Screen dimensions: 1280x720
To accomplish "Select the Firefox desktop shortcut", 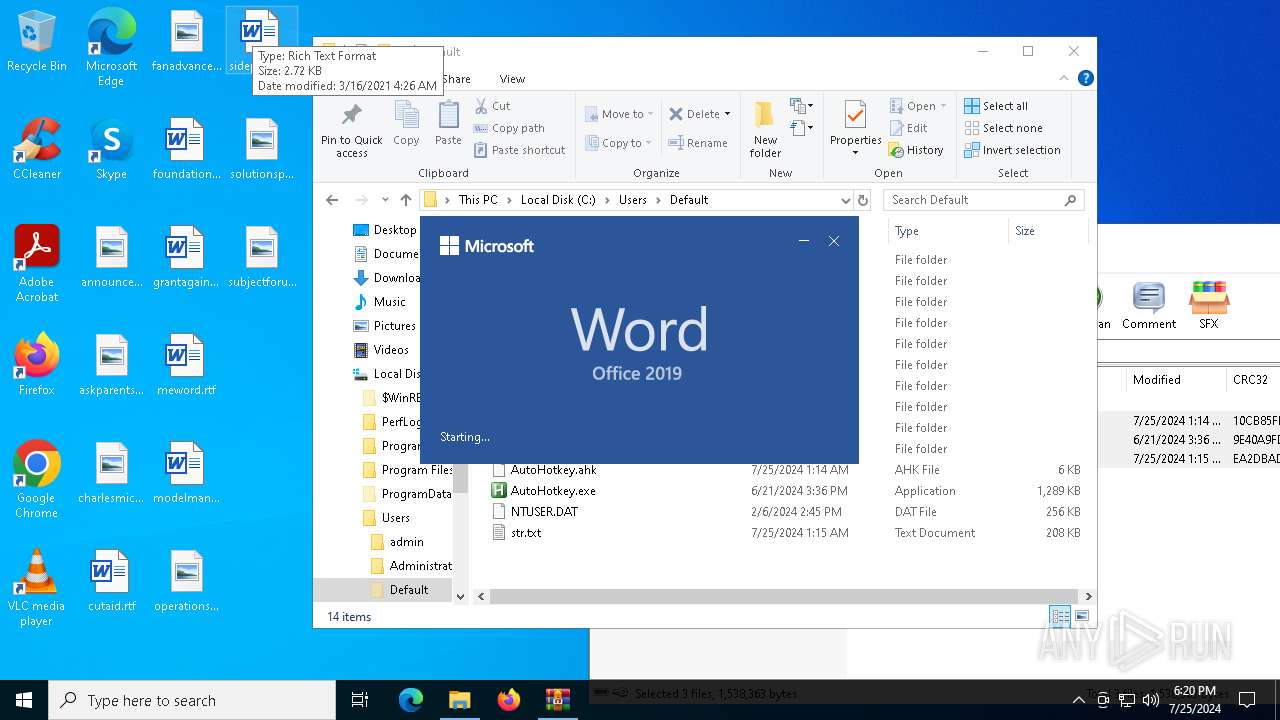I will 37,365.
